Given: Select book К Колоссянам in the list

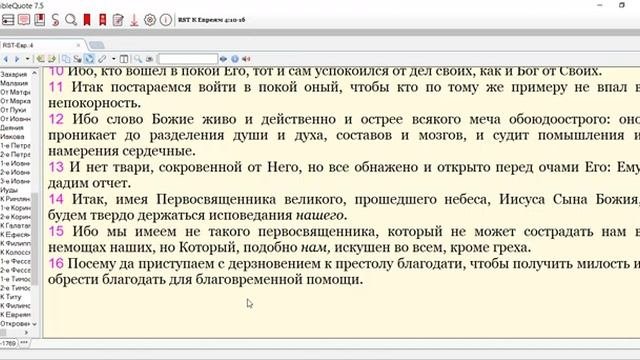Looking at the screenshot, I should coord(15,252).
